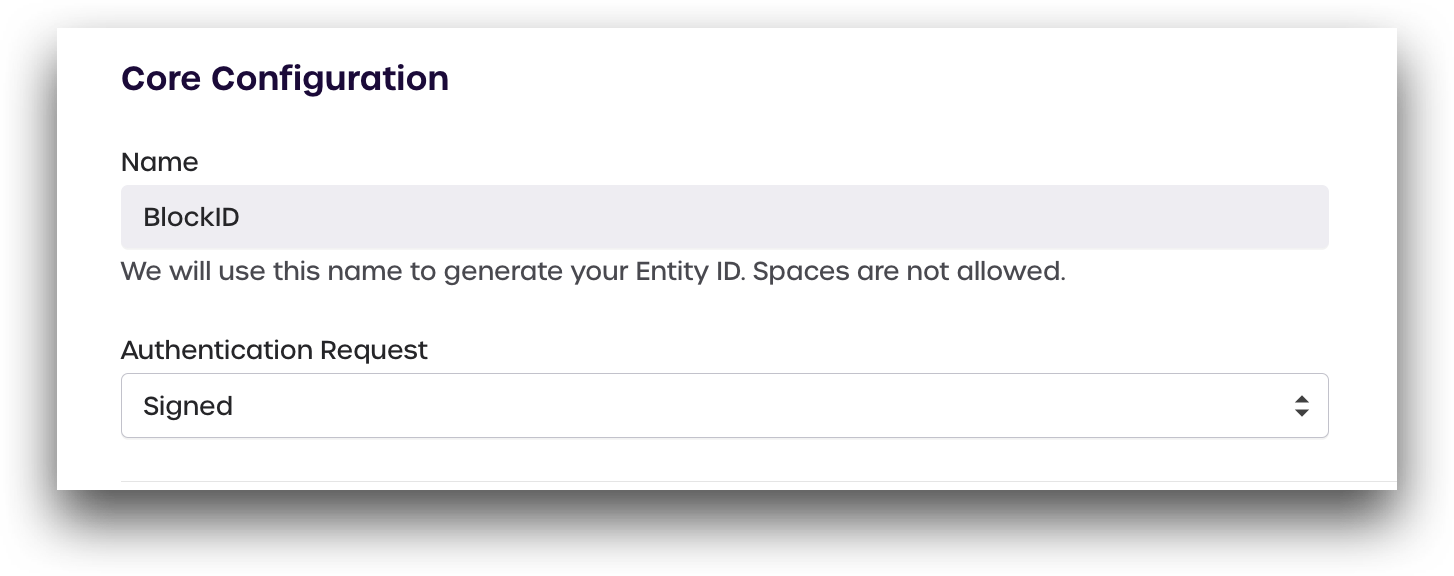The height and width of the screenshot is (576, 1454).
Task: Click the downward arrow of the select icon
Action: click(1301, 413)
